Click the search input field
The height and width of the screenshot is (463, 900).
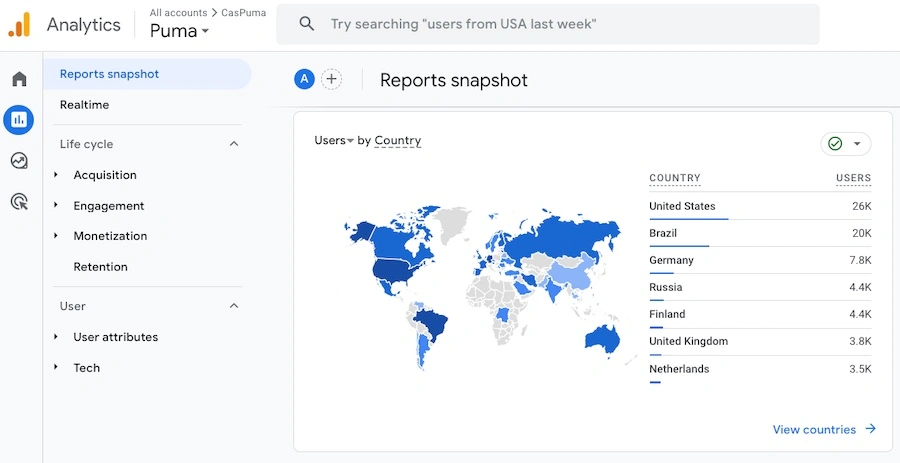point(560,24)
